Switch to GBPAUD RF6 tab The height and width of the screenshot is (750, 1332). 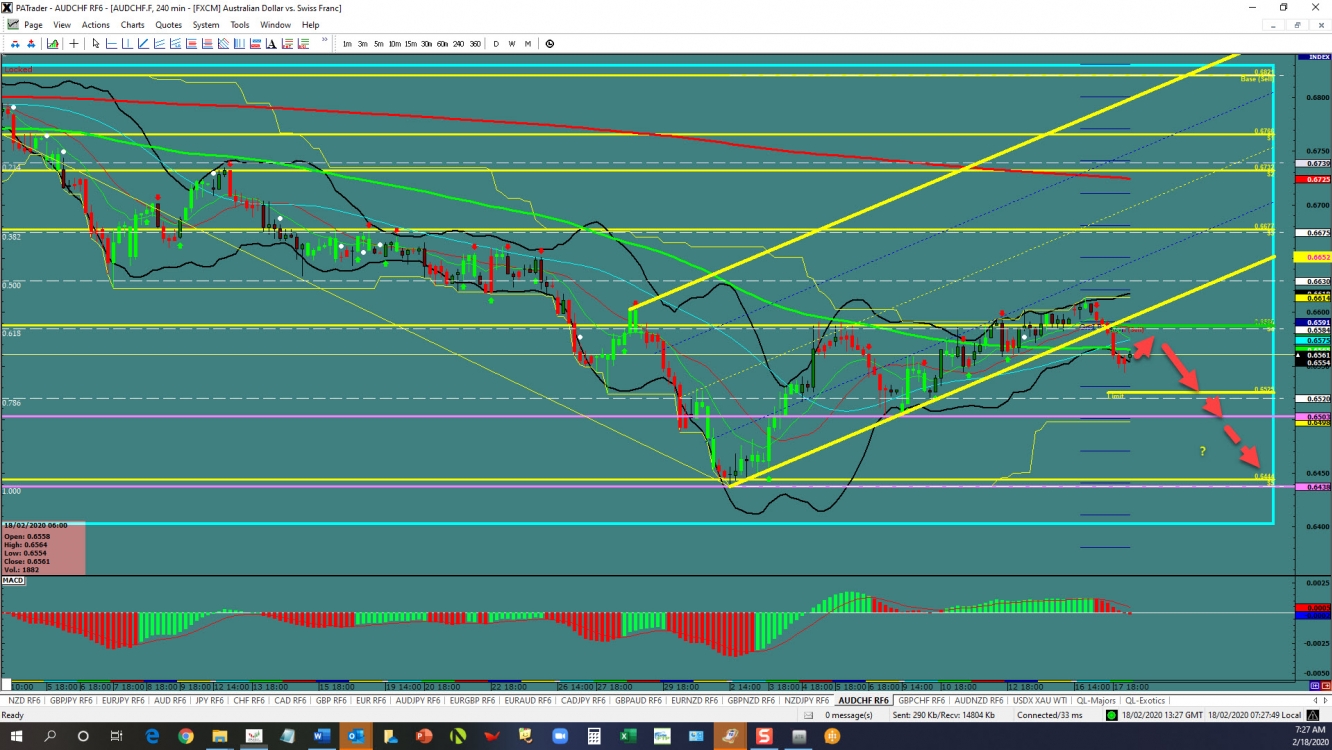pyautogui.click(x=638, y=700)
